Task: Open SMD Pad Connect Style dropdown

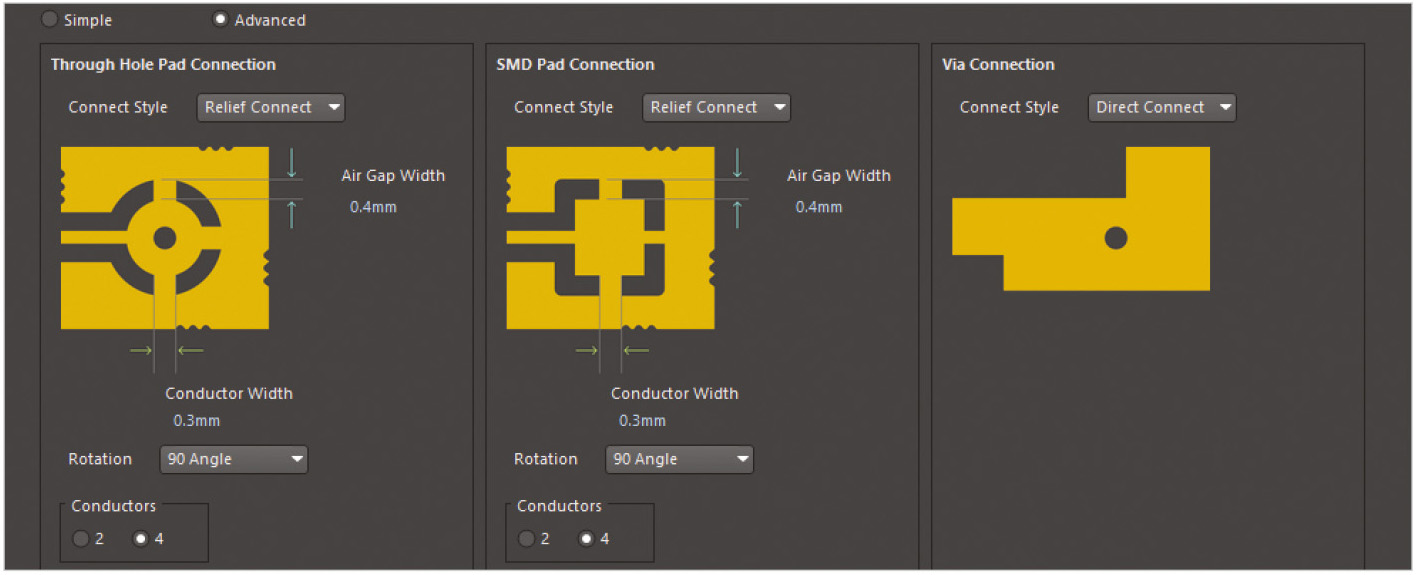Action: 716,107
